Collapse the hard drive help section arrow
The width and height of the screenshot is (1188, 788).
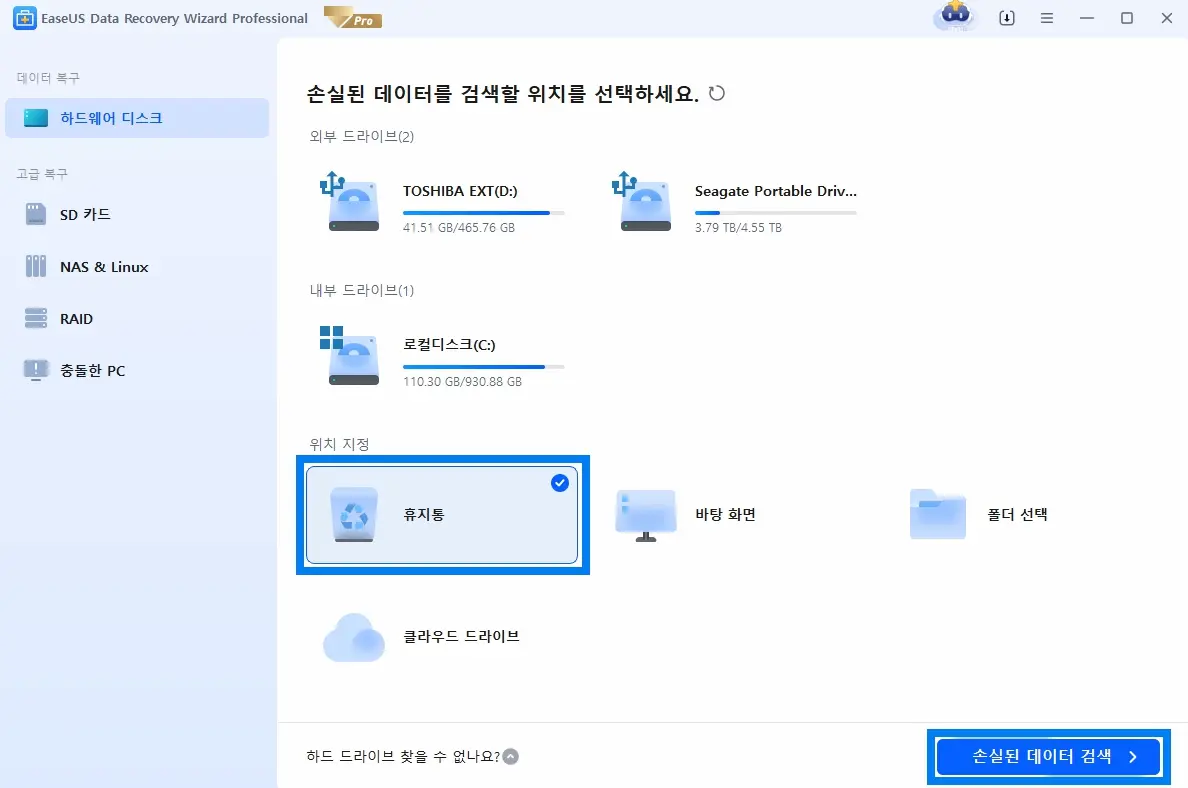[510, 757]
